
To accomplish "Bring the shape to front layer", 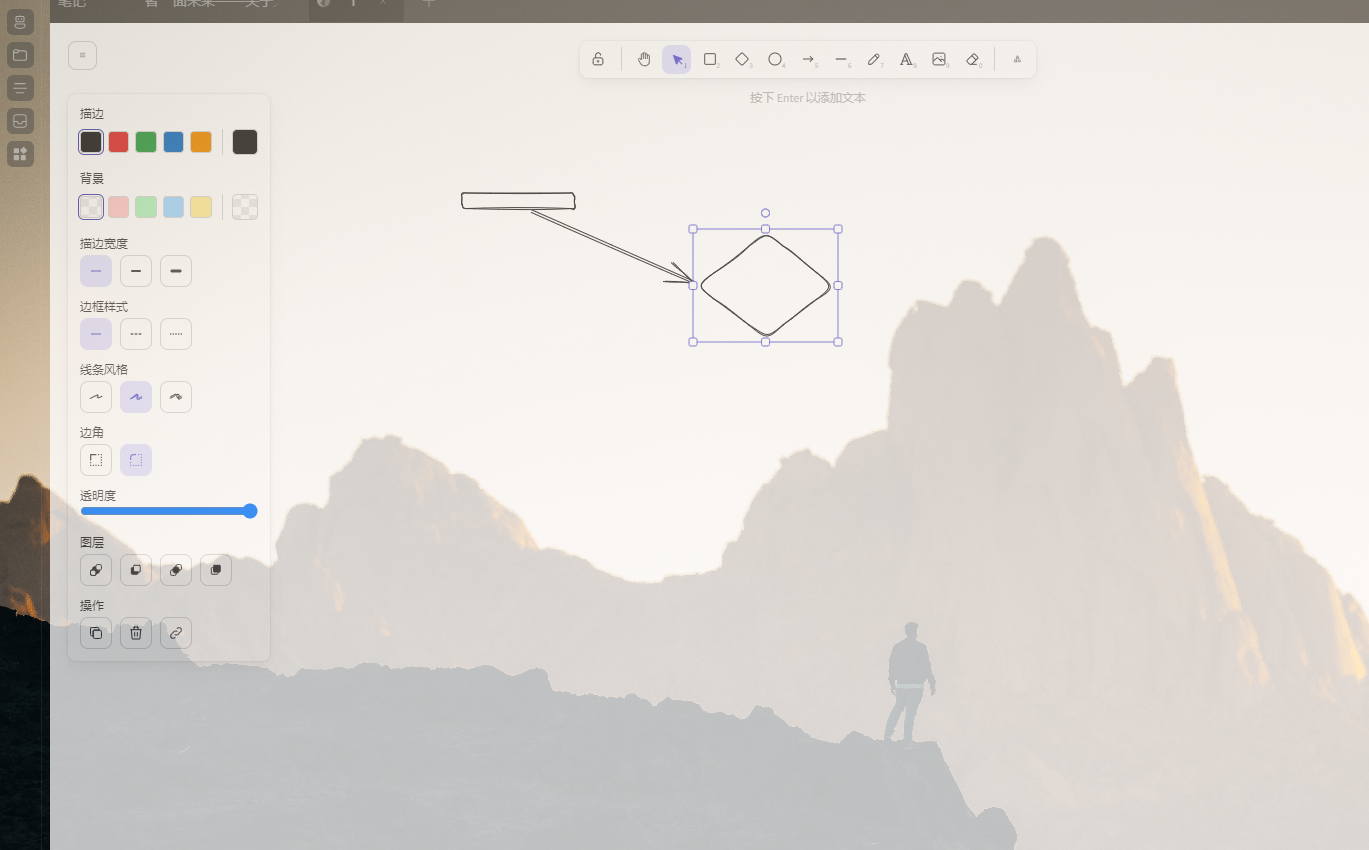I will click(x=216, y=570).
